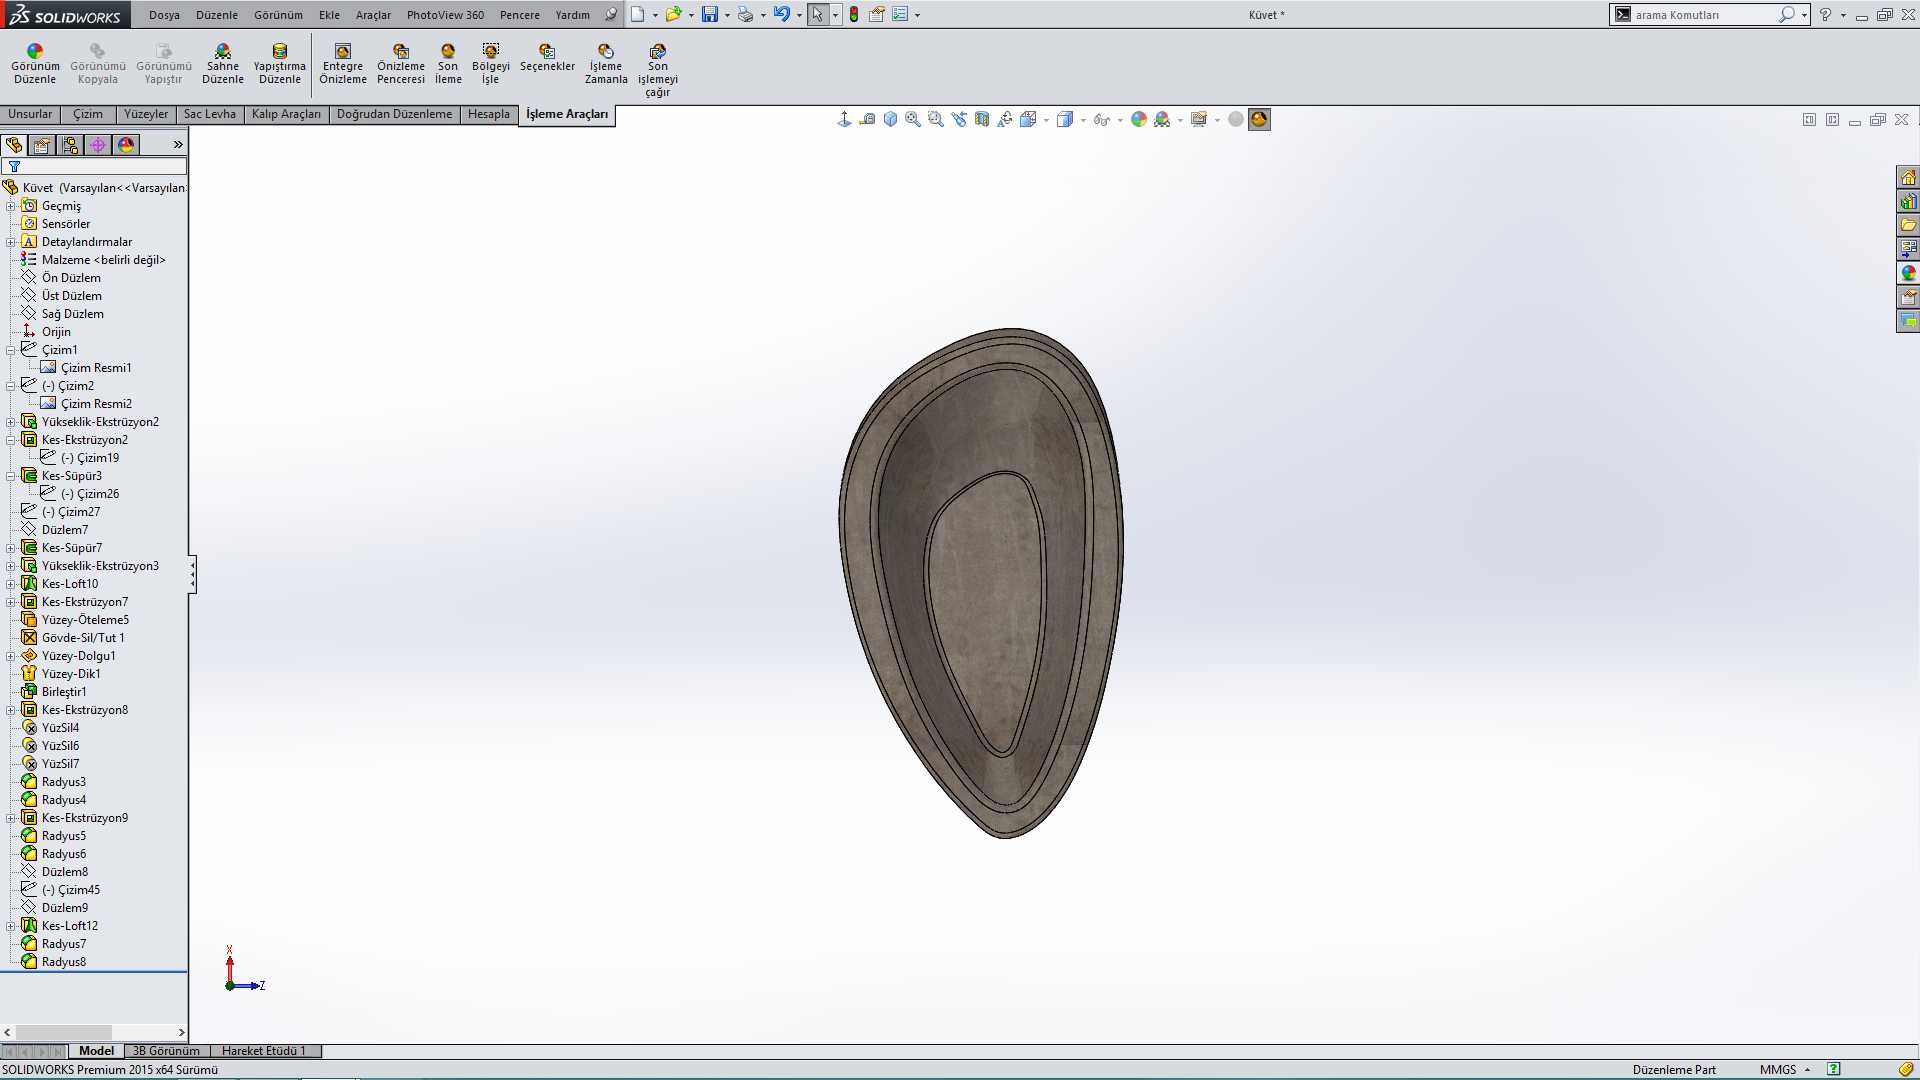
Task: Click Son işlemeyi çağır recall render
Action: [657, 70]
